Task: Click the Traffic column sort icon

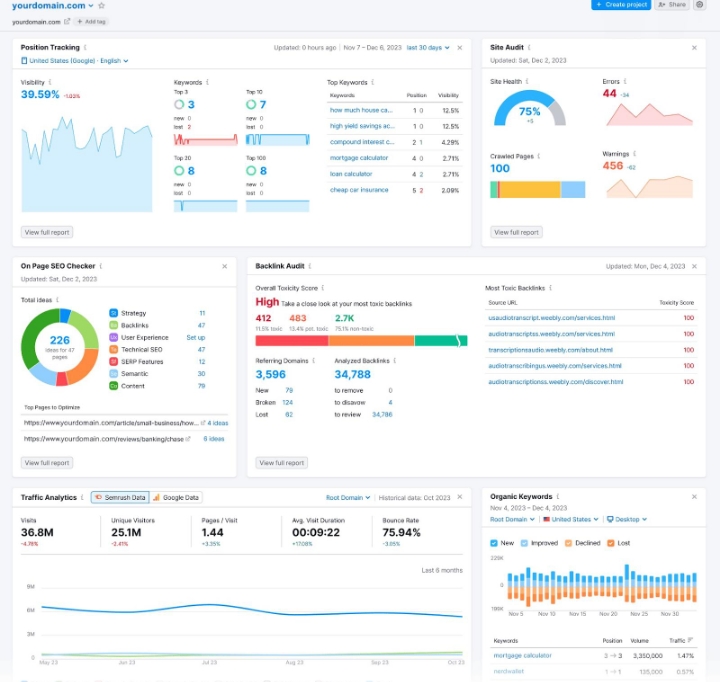Action: pos(690,640)
